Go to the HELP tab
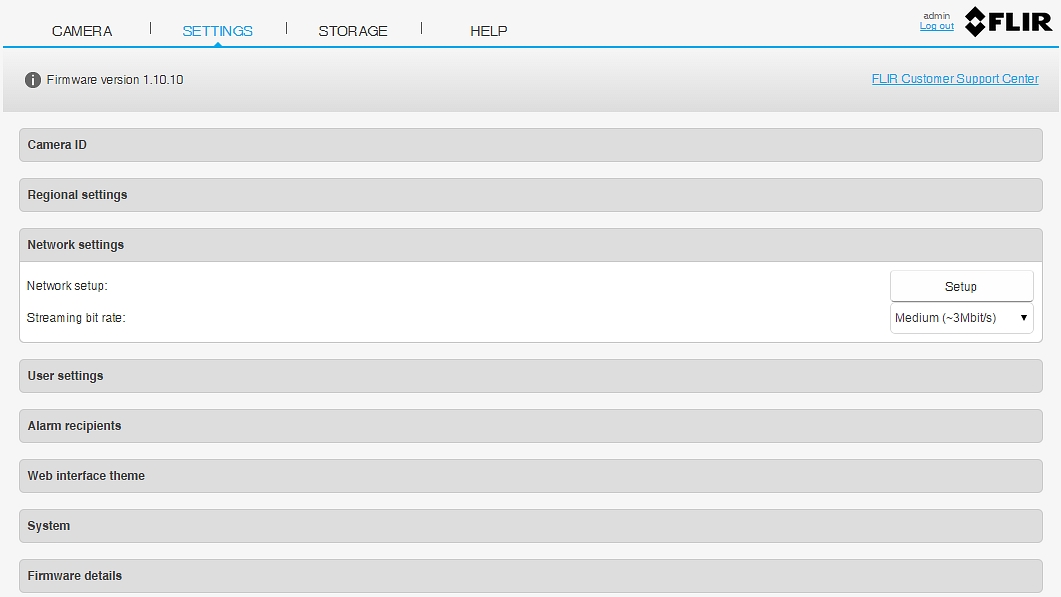The width and height of the screenshot is (1061, 597). coord(488,31)
